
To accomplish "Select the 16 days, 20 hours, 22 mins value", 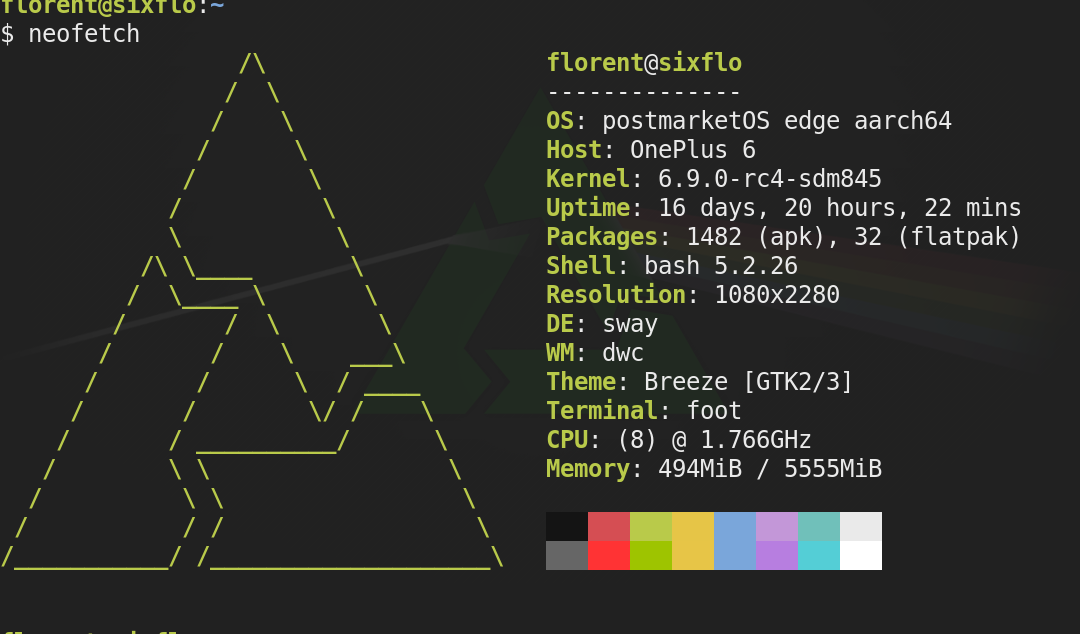I will click(x=839, y=207).
